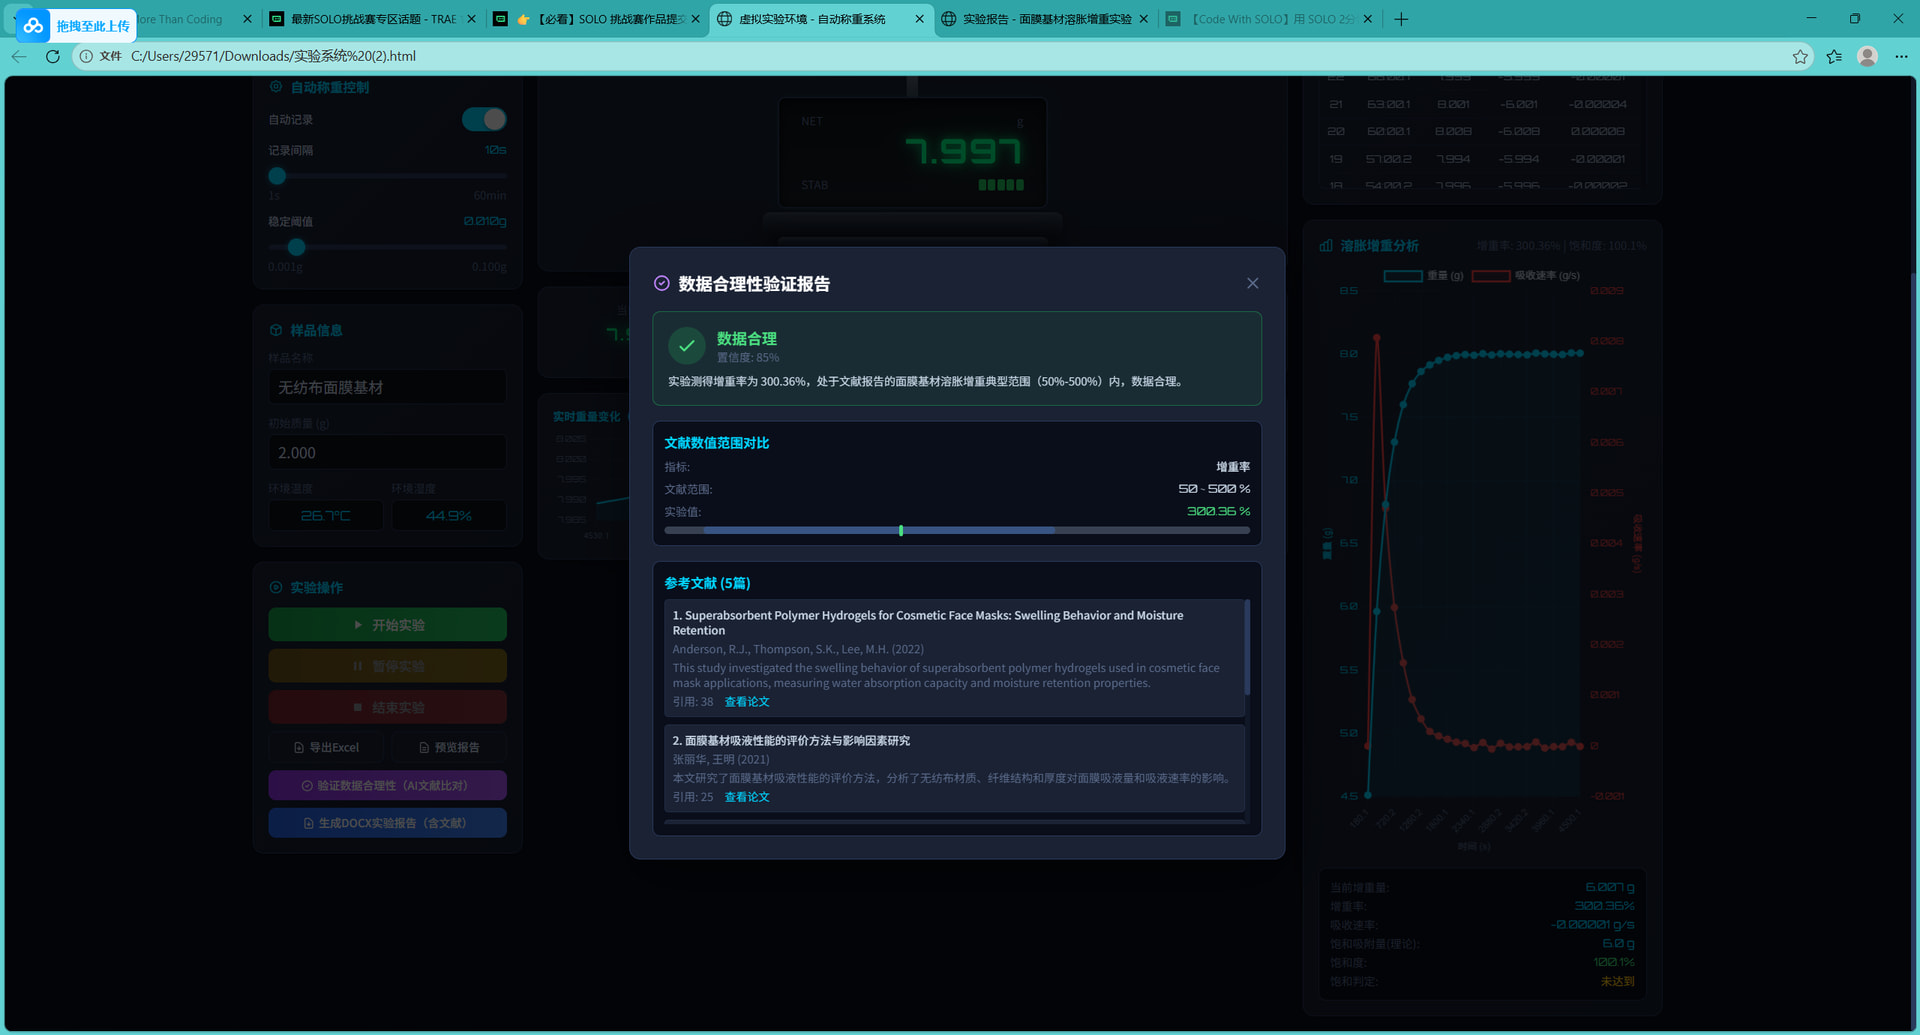The height and width of the screenshot is (1035, 1920).
Task: Click the browser refresh icon
Action: tap(53, 56)
